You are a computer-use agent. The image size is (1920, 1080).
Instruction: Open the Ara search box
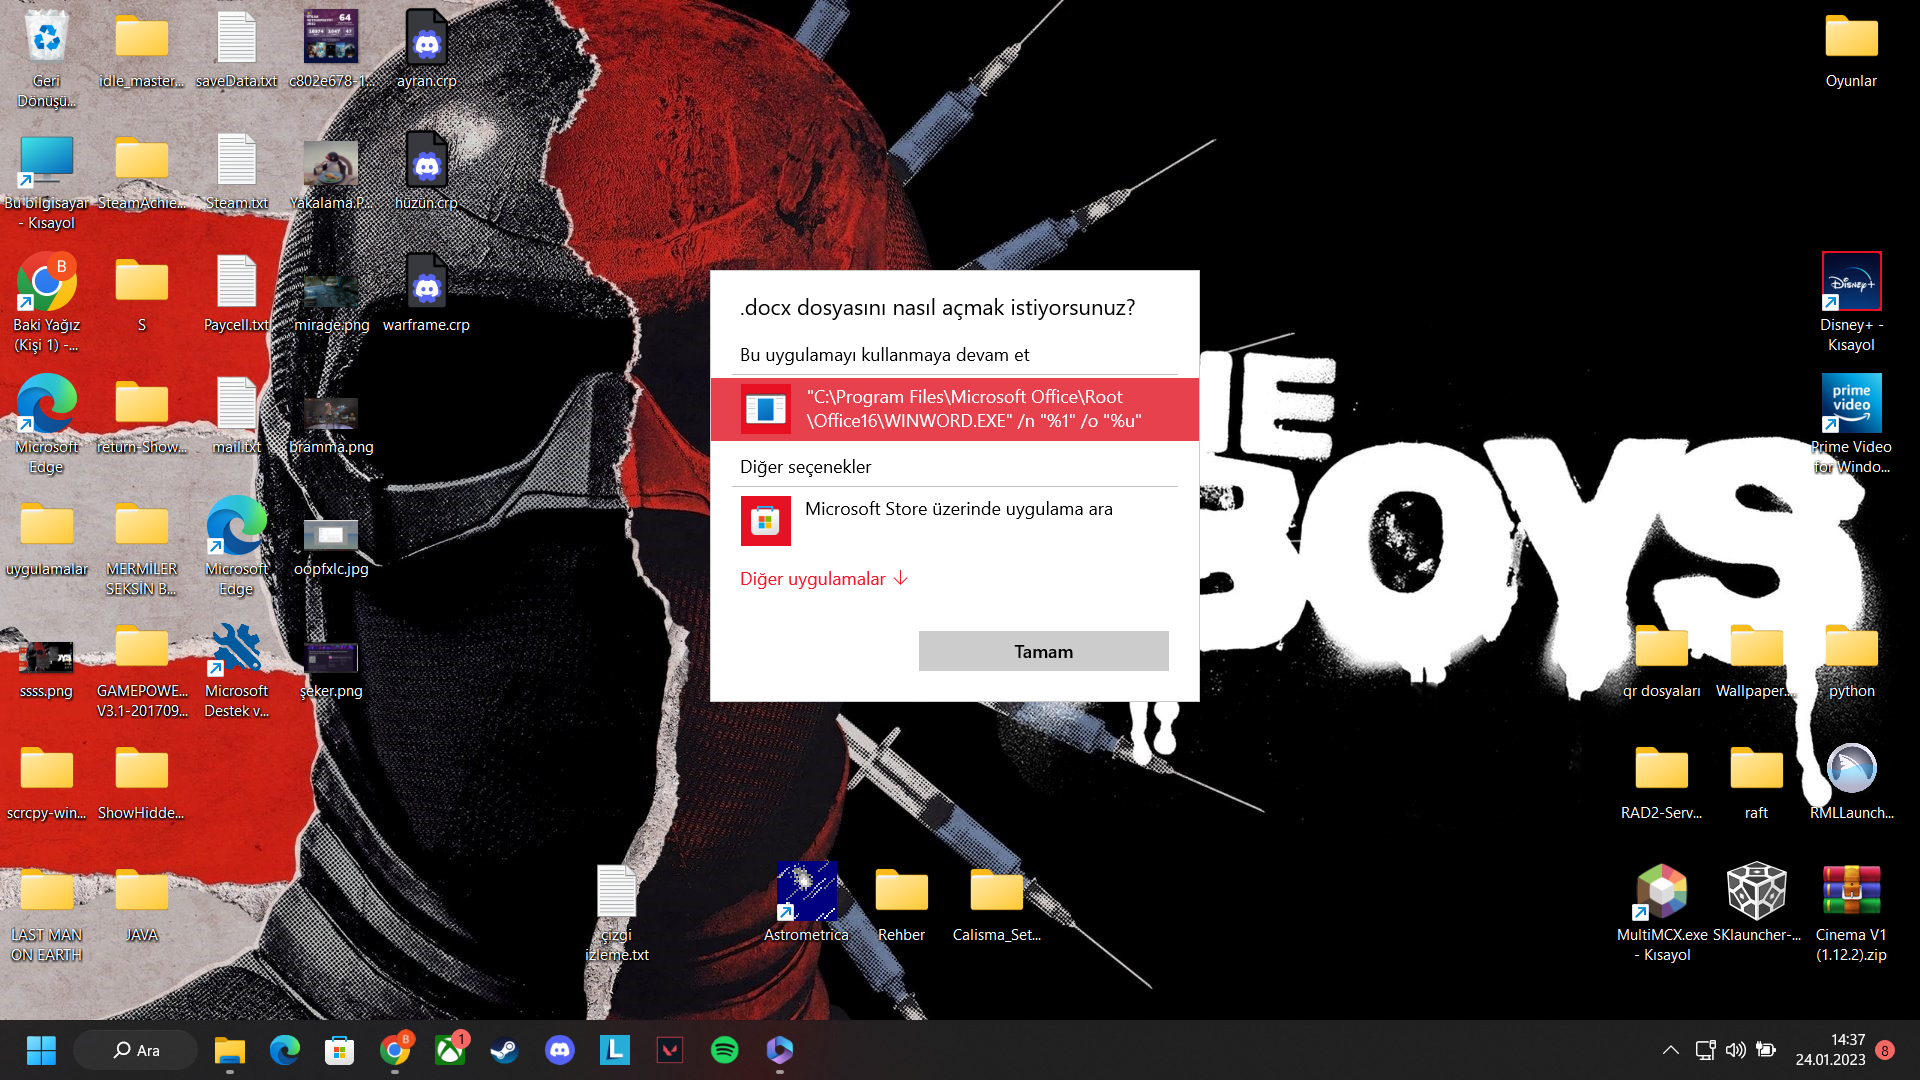click(x=136, y=1050)
